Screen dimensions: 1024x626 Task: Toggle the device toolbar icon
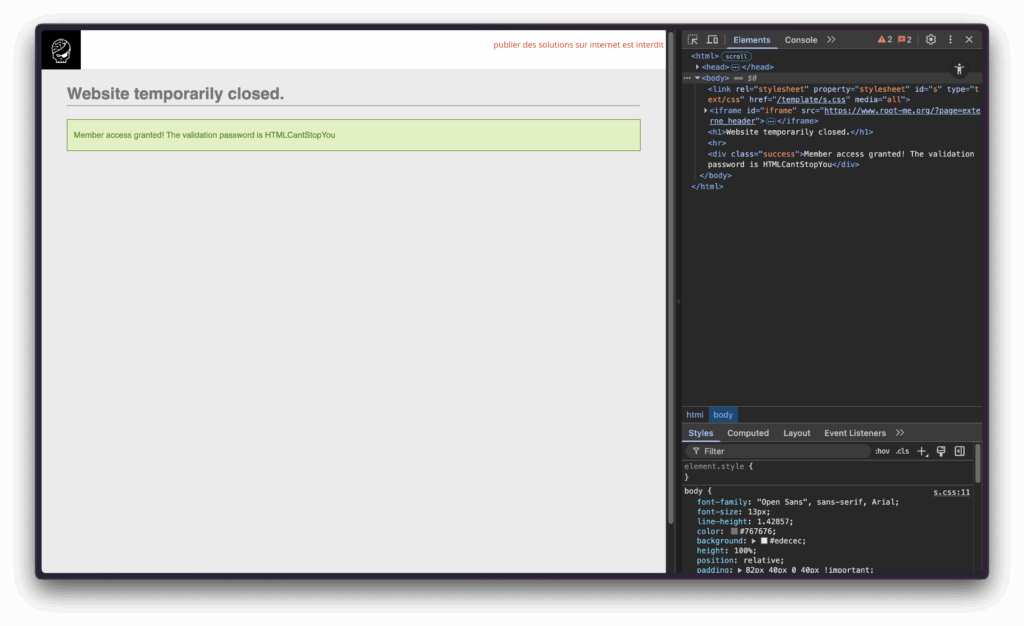click(712, 40)
